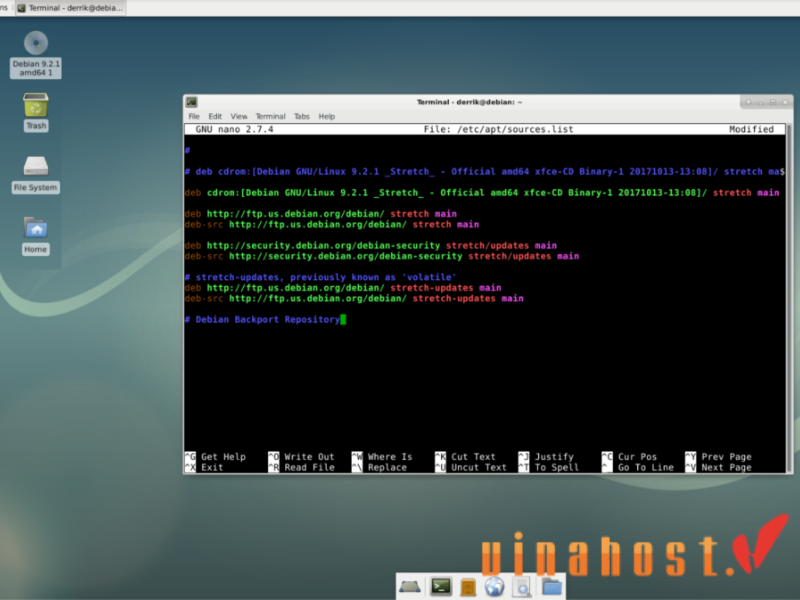Click the 'Get Help' nano shortcut
The height and width of the screenshot is (600, 800).
[x=215, y=457]
